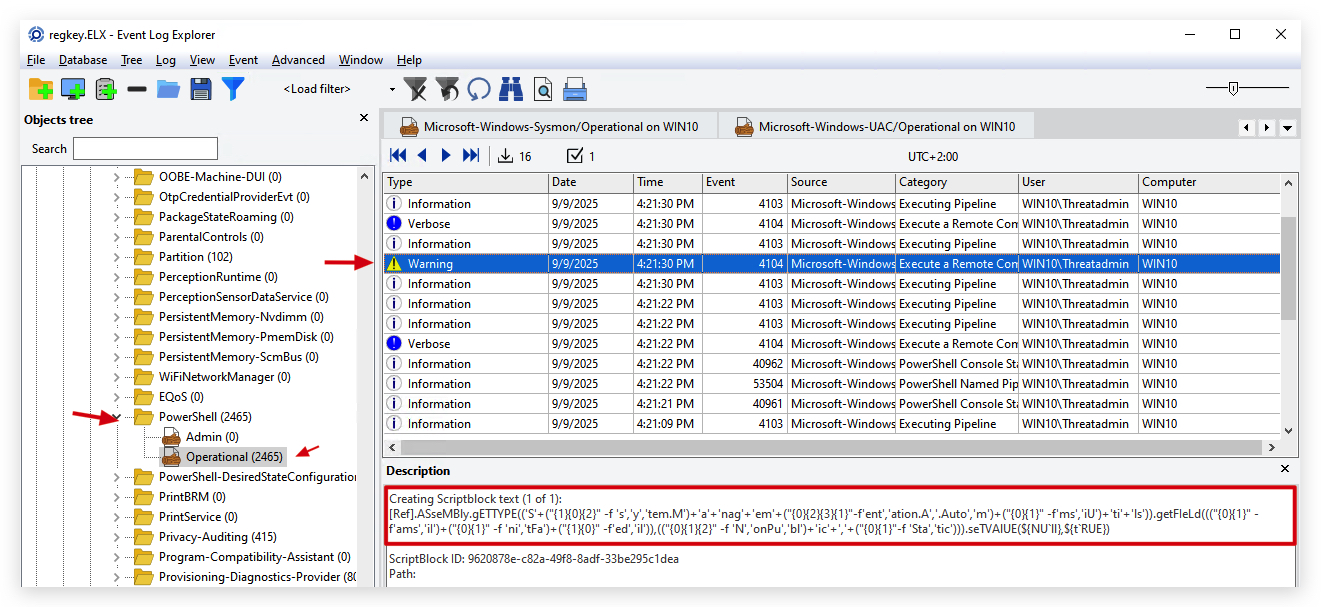Screen dimensions: 1321x607
Task: Expand the Privacy-Auditing (415) node
Action: [x=116, y=537]
